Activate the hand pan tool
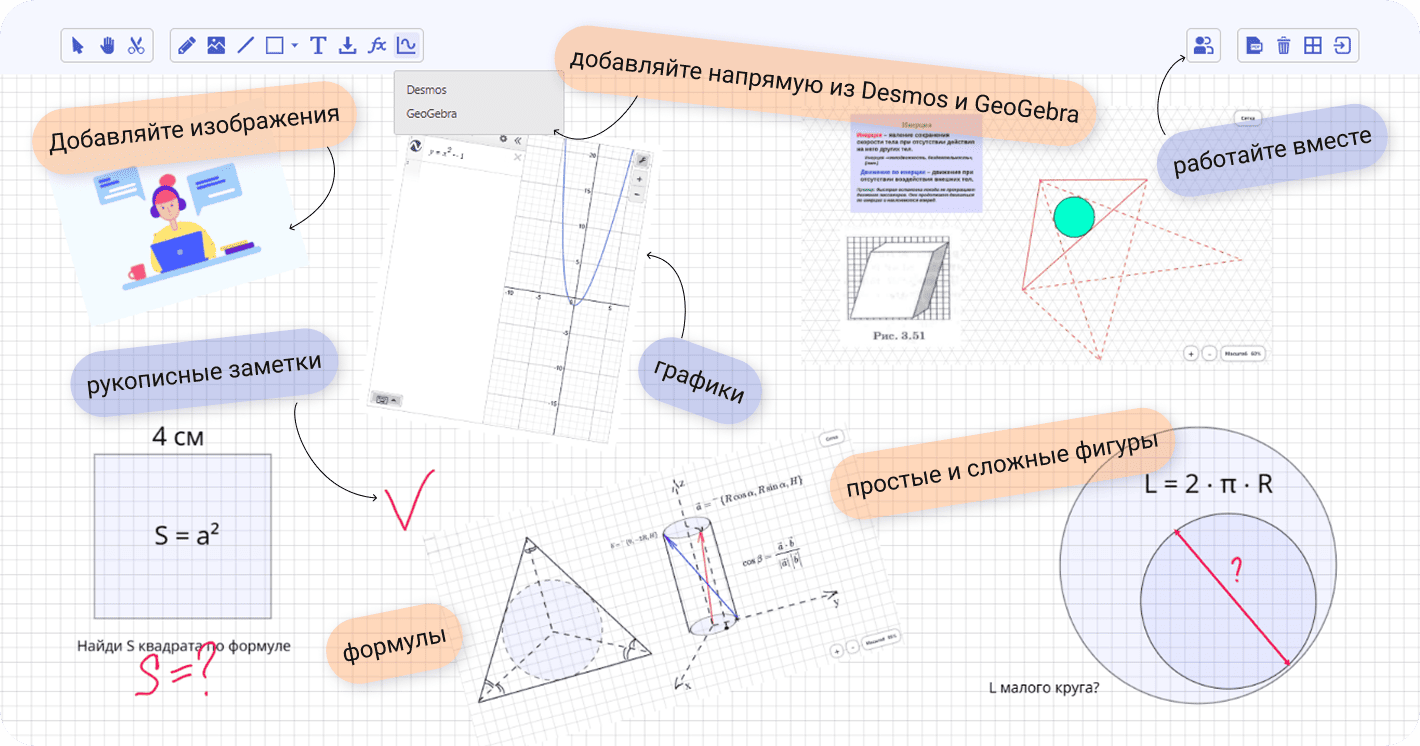 point(107,45)
